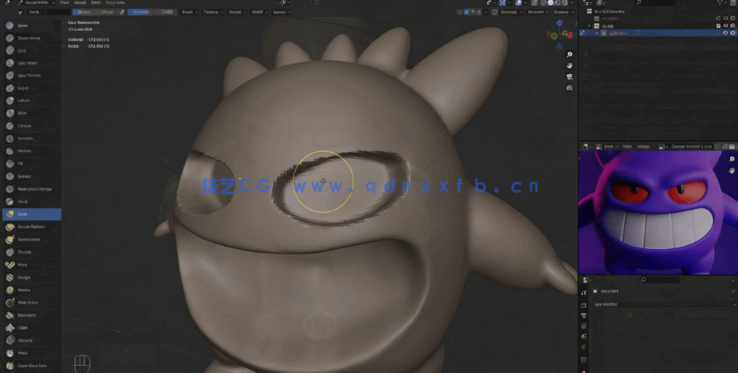This screenshot has height=373, width=738.
Task: Select the Clay brush
Action: [31, 50]
